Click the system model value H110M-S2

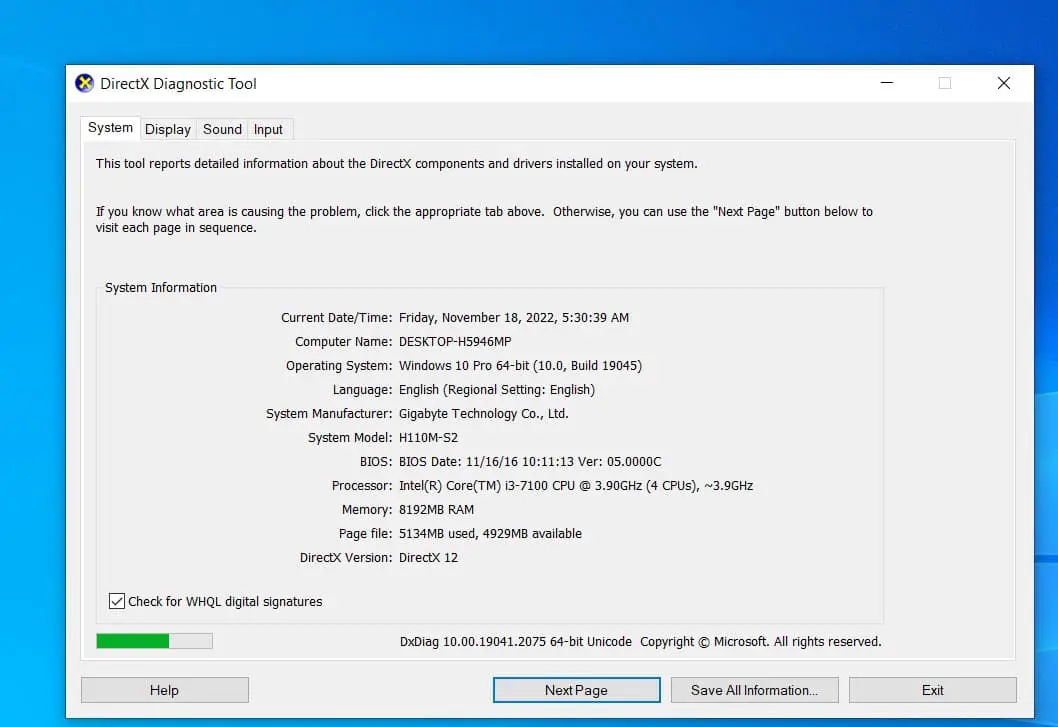(428, 437)
